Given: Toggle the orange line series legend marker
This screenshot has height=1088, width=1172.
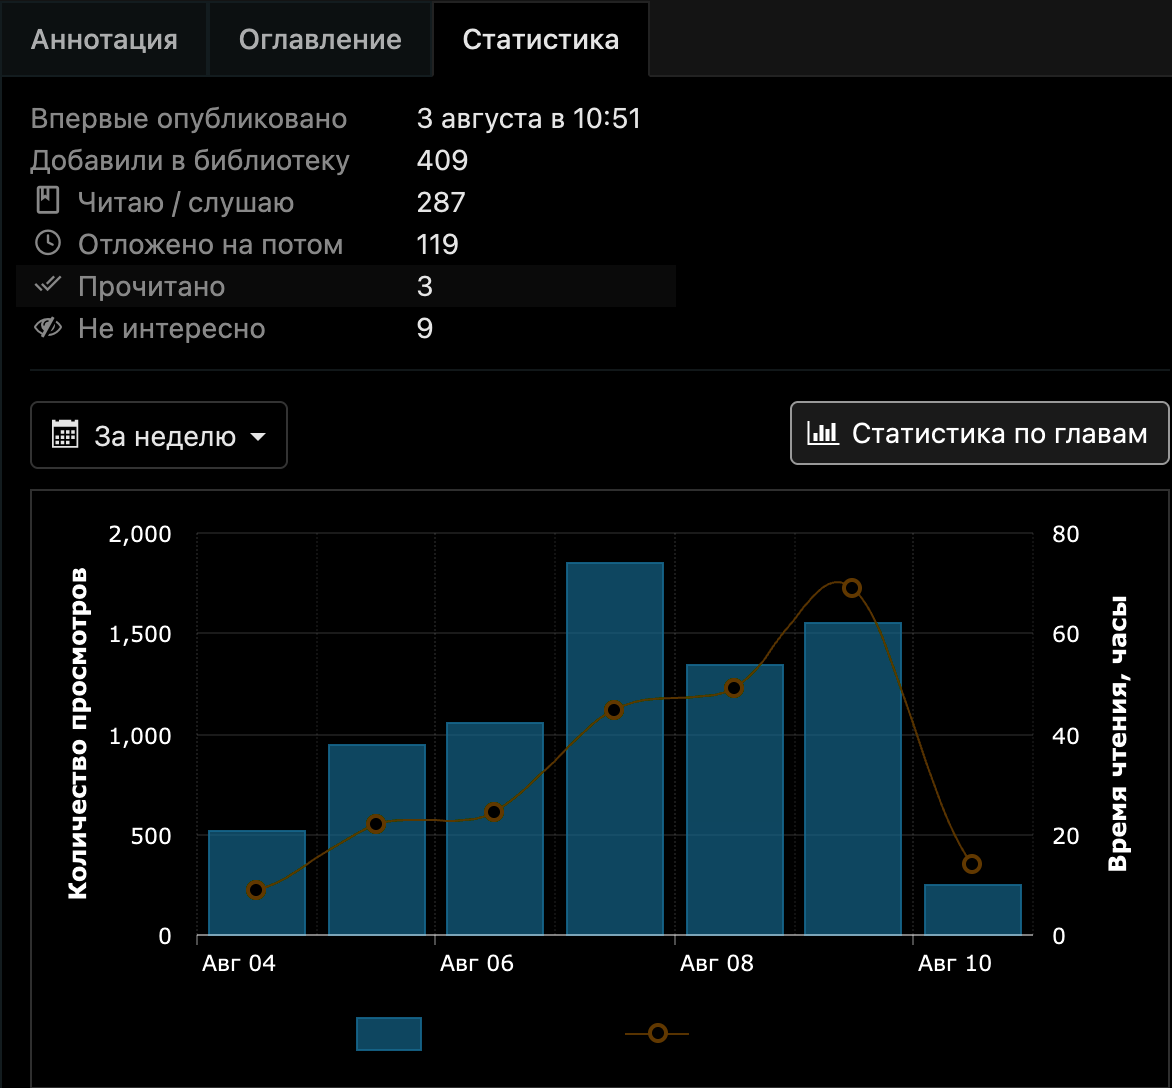Looking at the screenshot, I should 657,1033.
